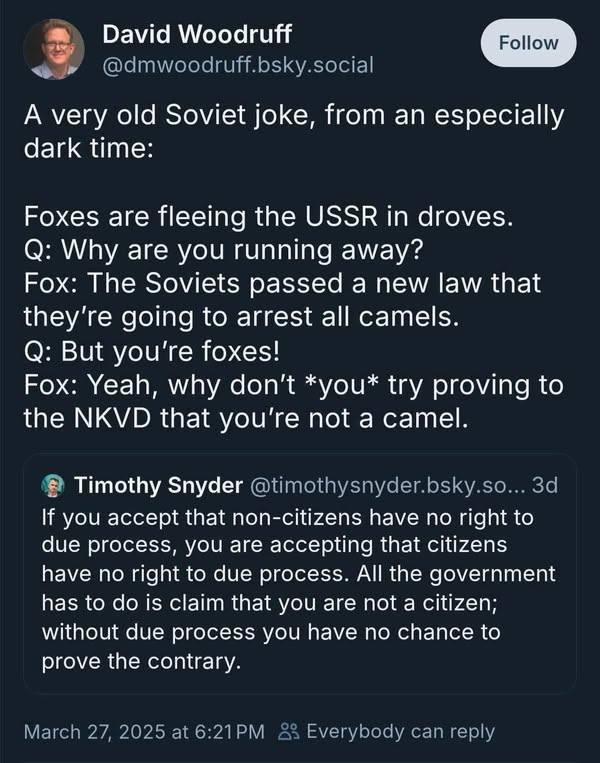This screenshot has height=763, width=600.
Task: Open Timothy Snyder's name in the quoted post
Action: coord(158,485)
